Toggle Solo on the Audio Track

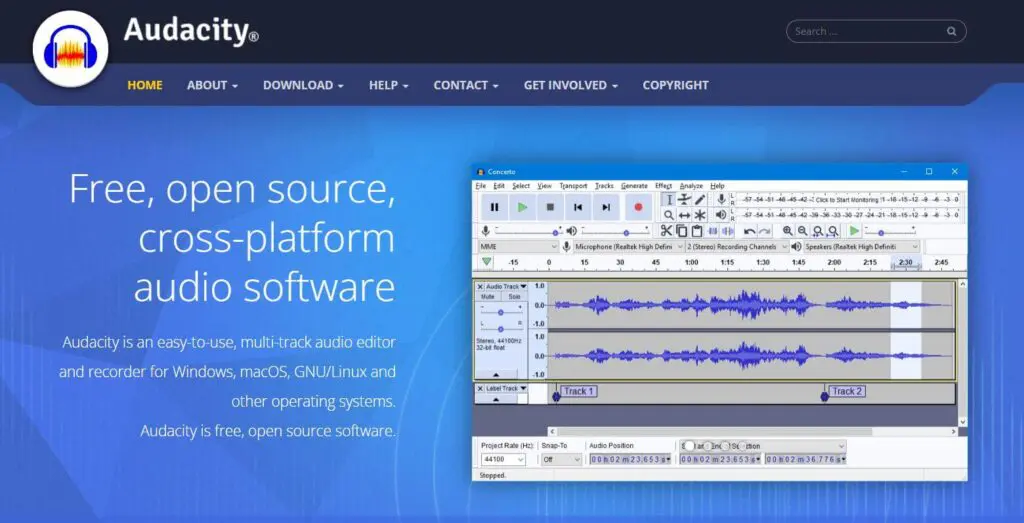click(514, 296)
